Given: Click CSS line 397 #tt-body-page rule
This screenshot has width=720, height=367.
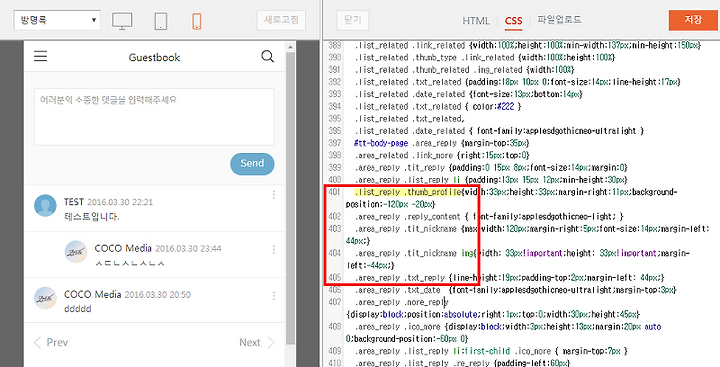Looking at the screenshot, I should [x=442, y=143].
